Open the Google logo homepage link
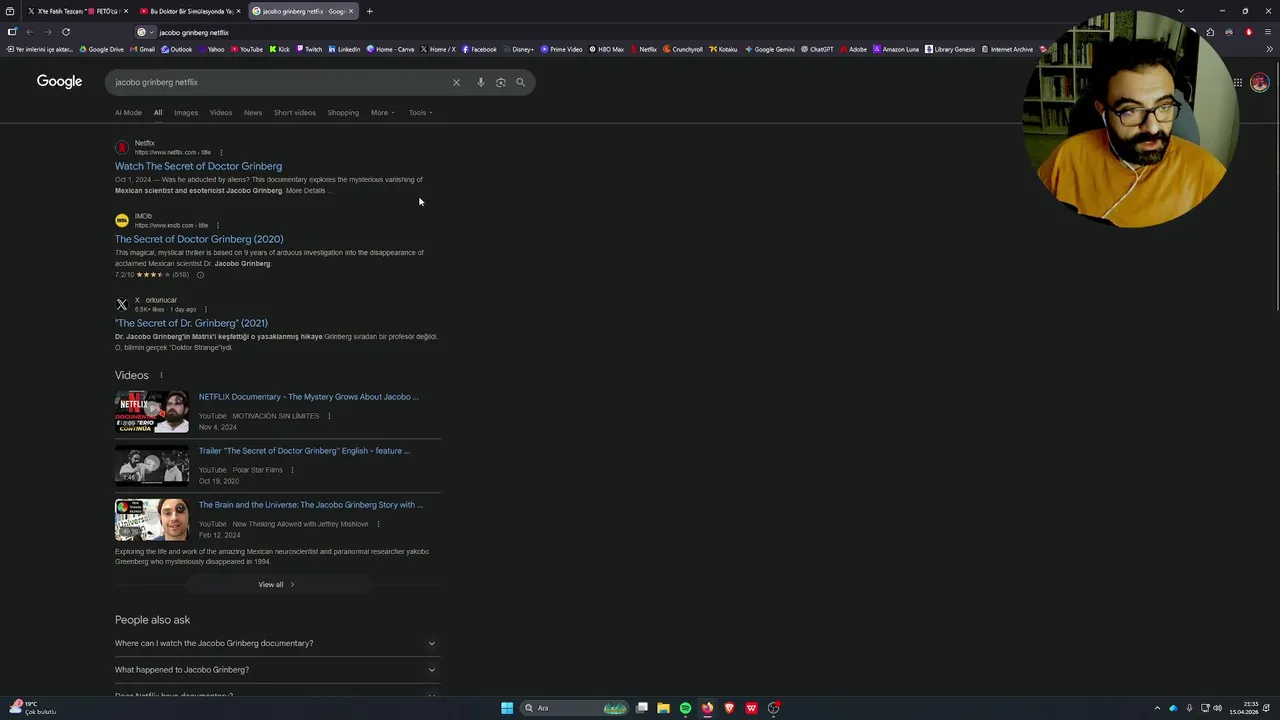The height and width of the screenshot is (720, 1280). click(59, 82)
